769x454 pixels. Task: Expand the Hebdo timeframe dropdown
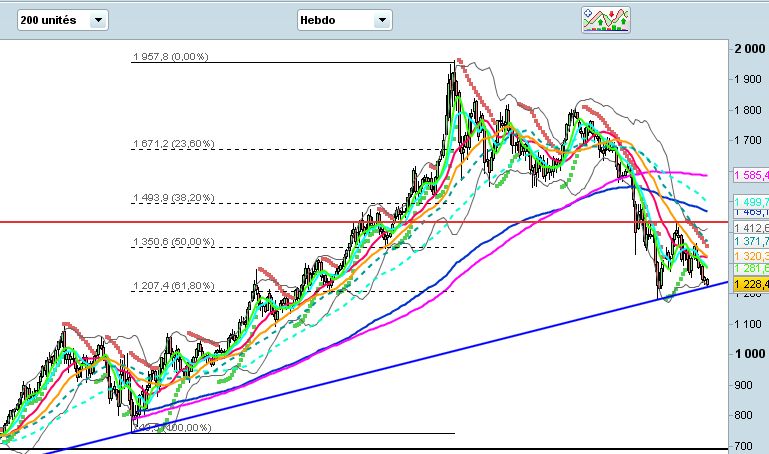(344, 20)
